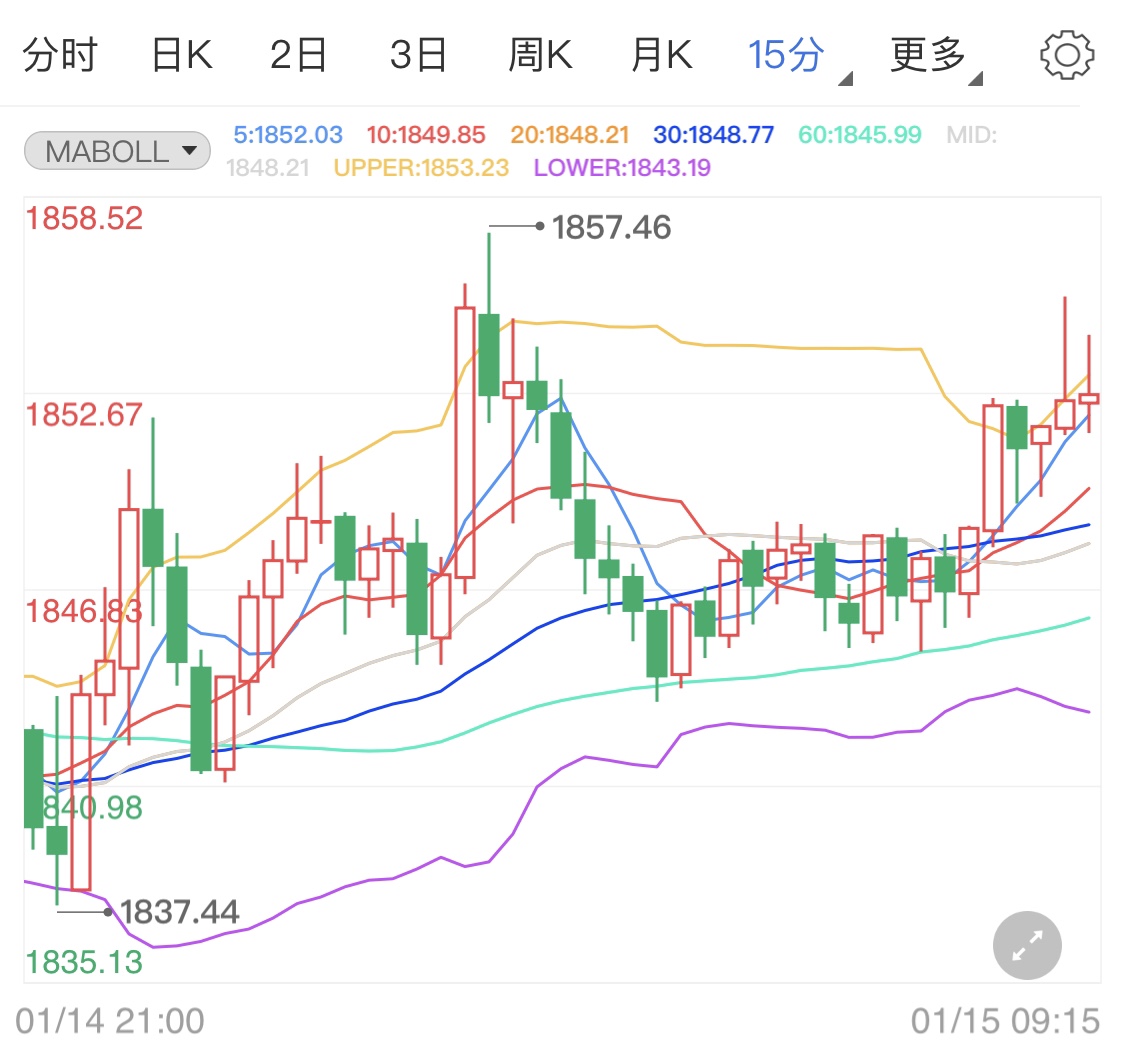The width and height of the screenshot is (1125, 1063).
Task: Click the LOWER:1843.19 band label
Action: coord(622,168)
